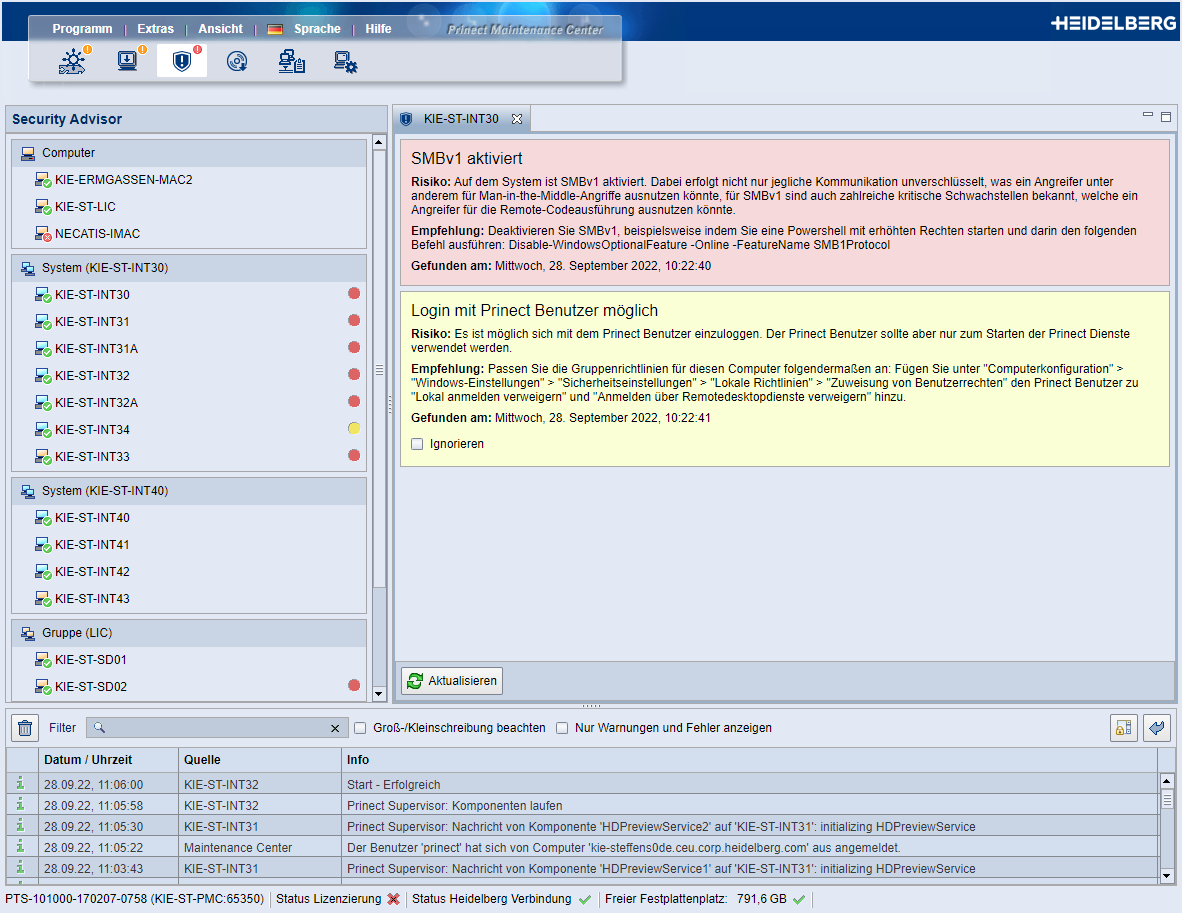
Task: Select the Maintenance Center log source cell
Action: click(259, 847)
